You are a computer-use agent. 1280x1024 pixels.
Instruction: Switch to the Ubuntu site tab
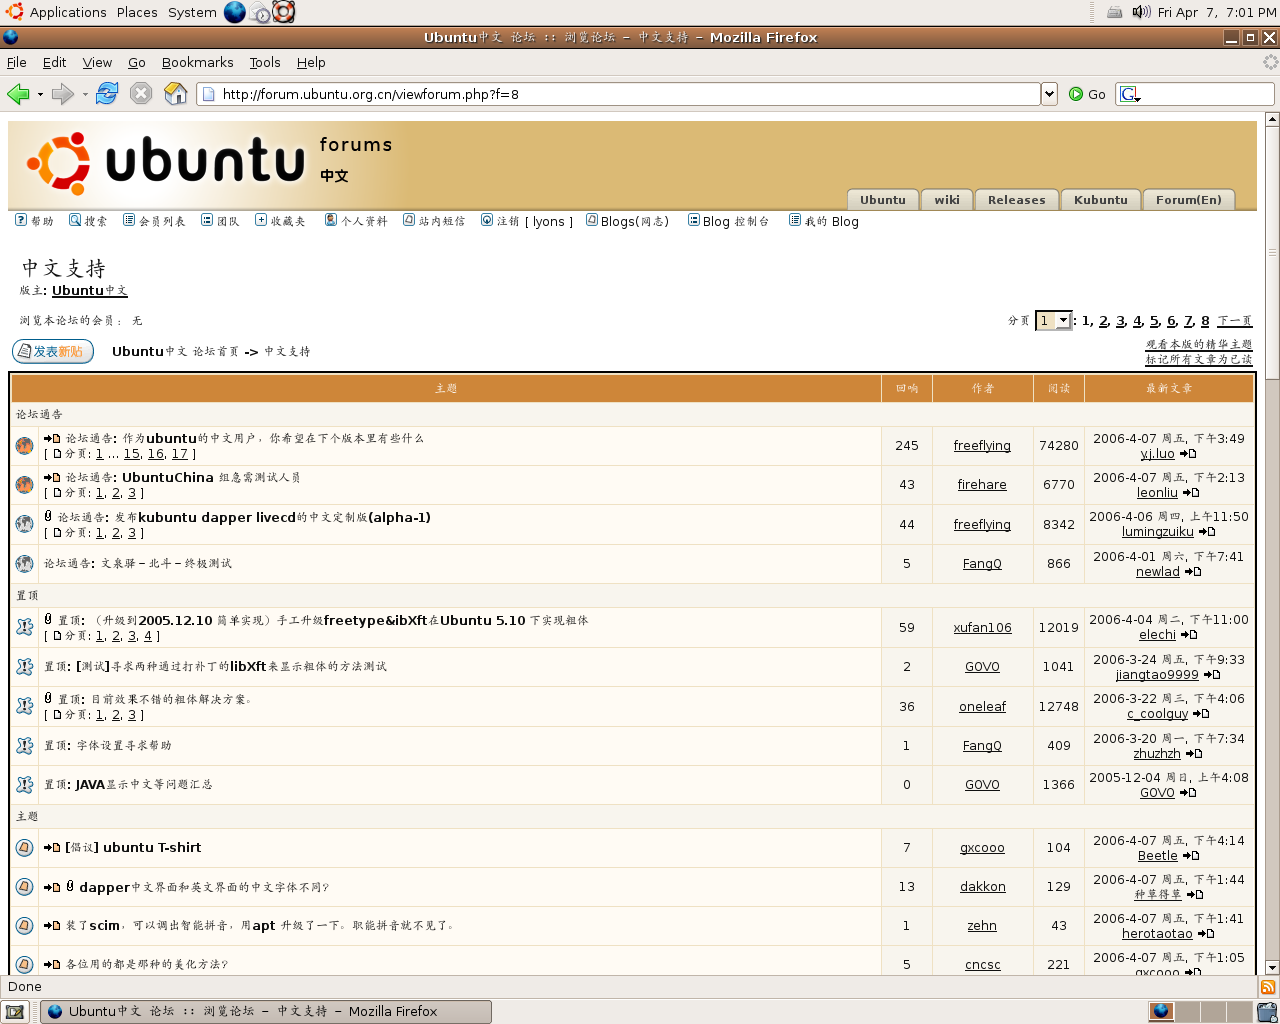(x=882, y=199)
